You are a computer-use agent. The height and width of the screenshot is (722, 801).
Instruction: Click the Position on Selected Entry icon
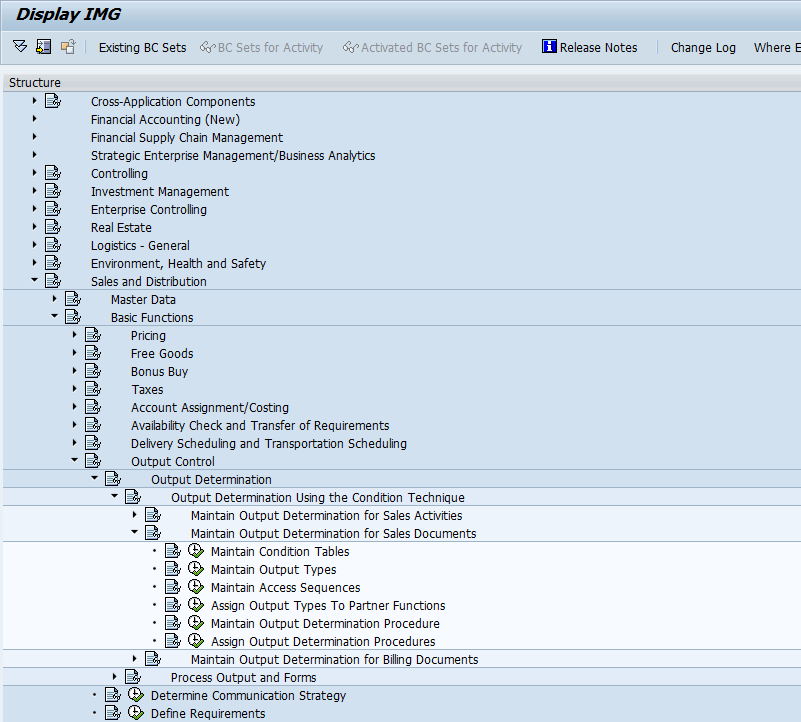43,46
